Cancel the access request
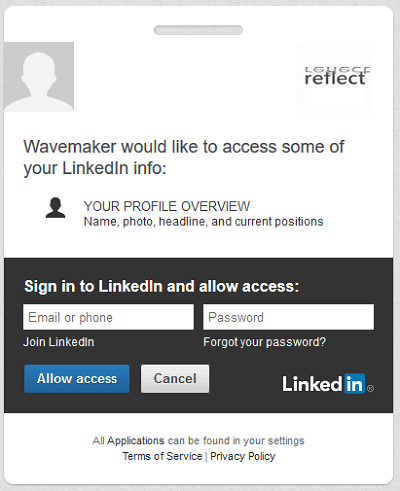Image resolution: width=400 pixels, height=491 pixels. 175,379
